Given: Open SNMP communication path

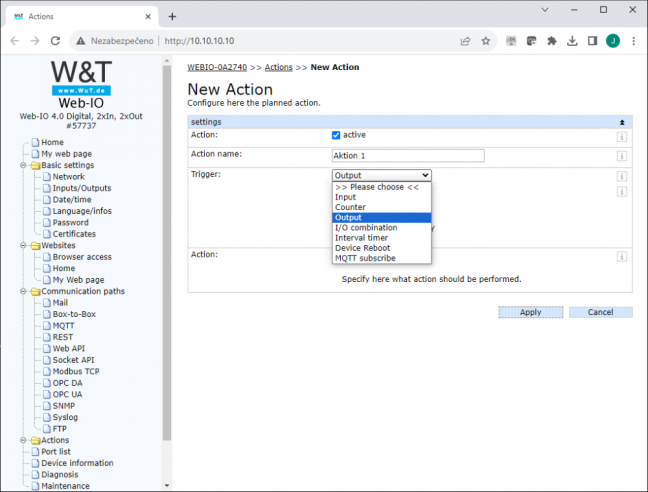Looking at the screenshot, I should tap(64, 406).
